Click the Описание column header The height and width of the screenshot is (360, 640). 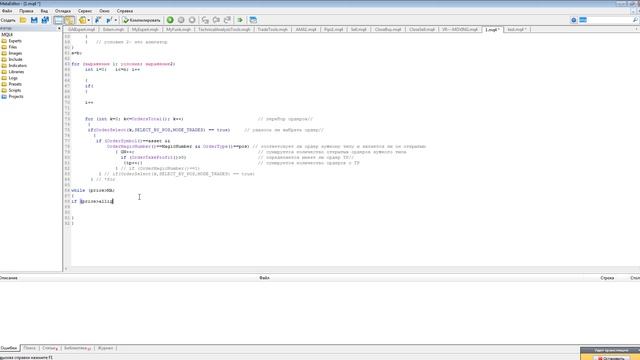8,278
